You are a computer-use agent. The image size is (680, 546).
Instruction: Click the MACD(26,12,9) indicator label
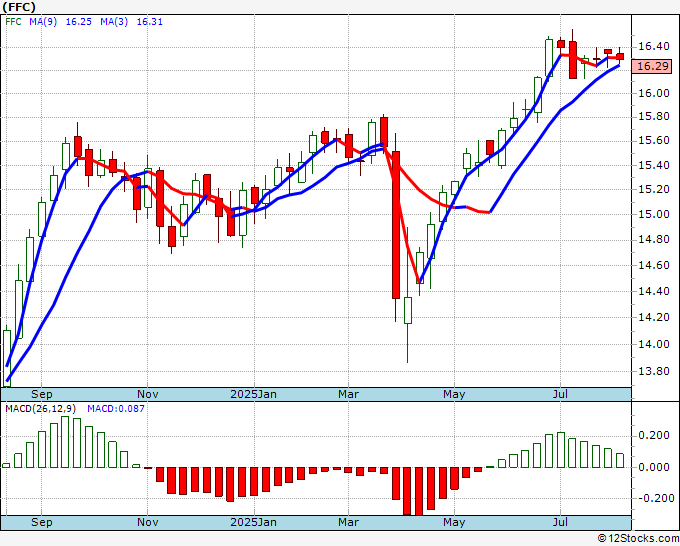[x=41, y=409]
